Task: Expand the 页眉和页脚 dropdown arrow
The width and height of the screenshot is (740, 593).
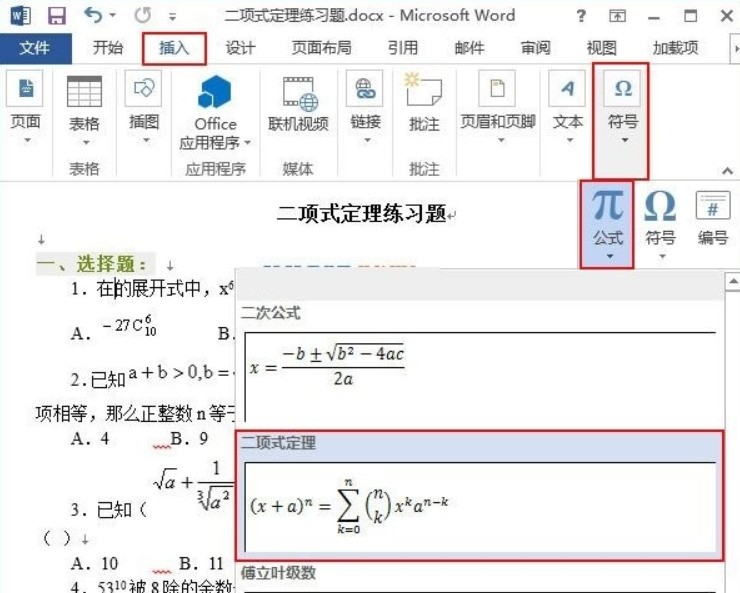Action: click(x=501, y=140)
